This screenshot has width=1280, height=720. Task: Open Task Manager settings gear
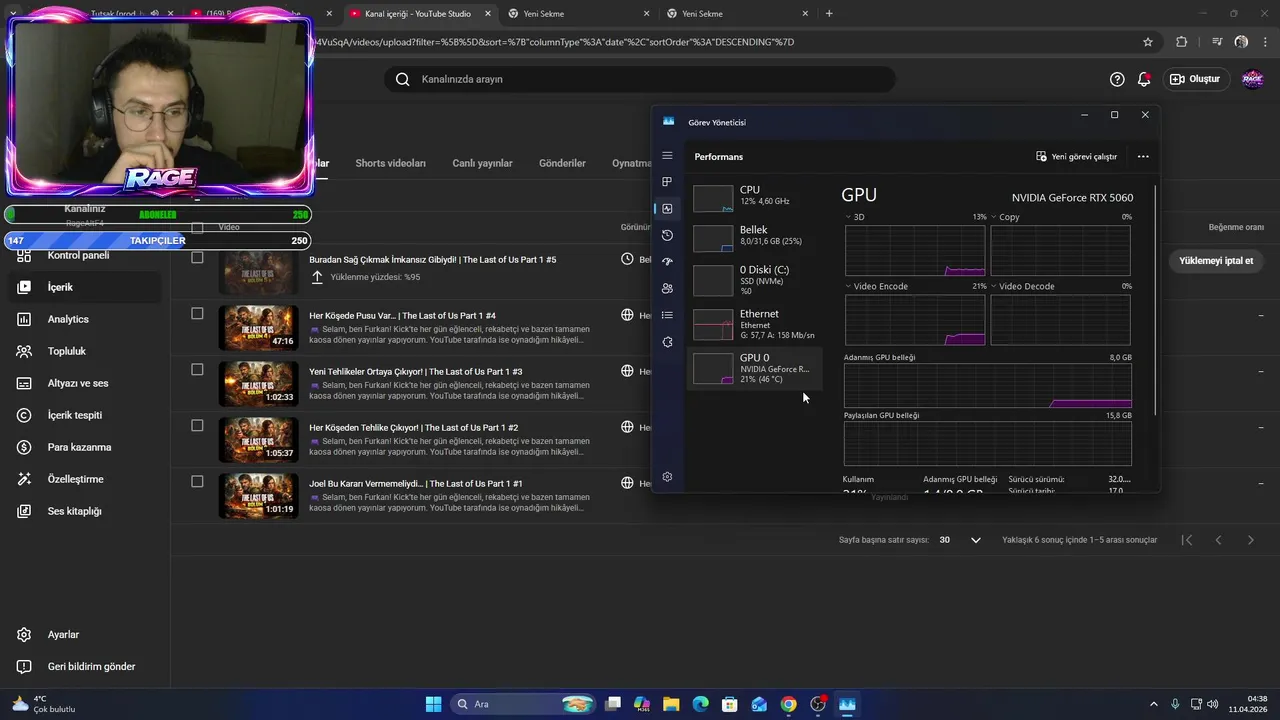click(x=667, y=477)
